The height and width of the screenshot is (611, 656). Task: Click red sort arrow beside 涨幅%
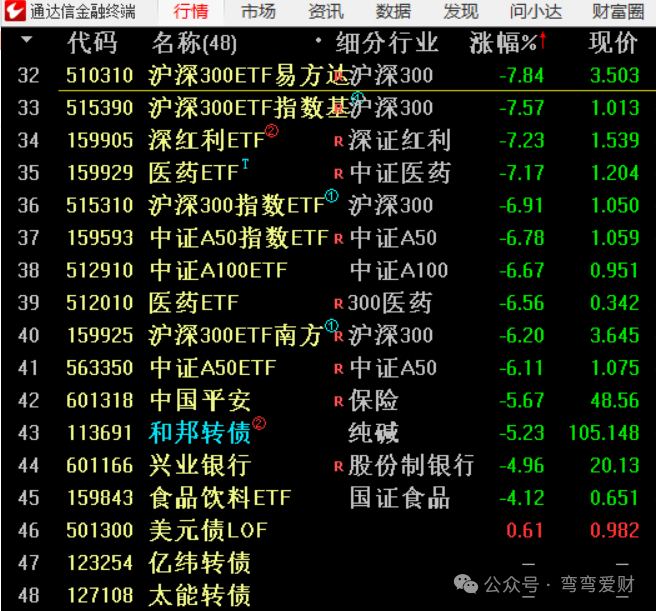coord(543,41)
